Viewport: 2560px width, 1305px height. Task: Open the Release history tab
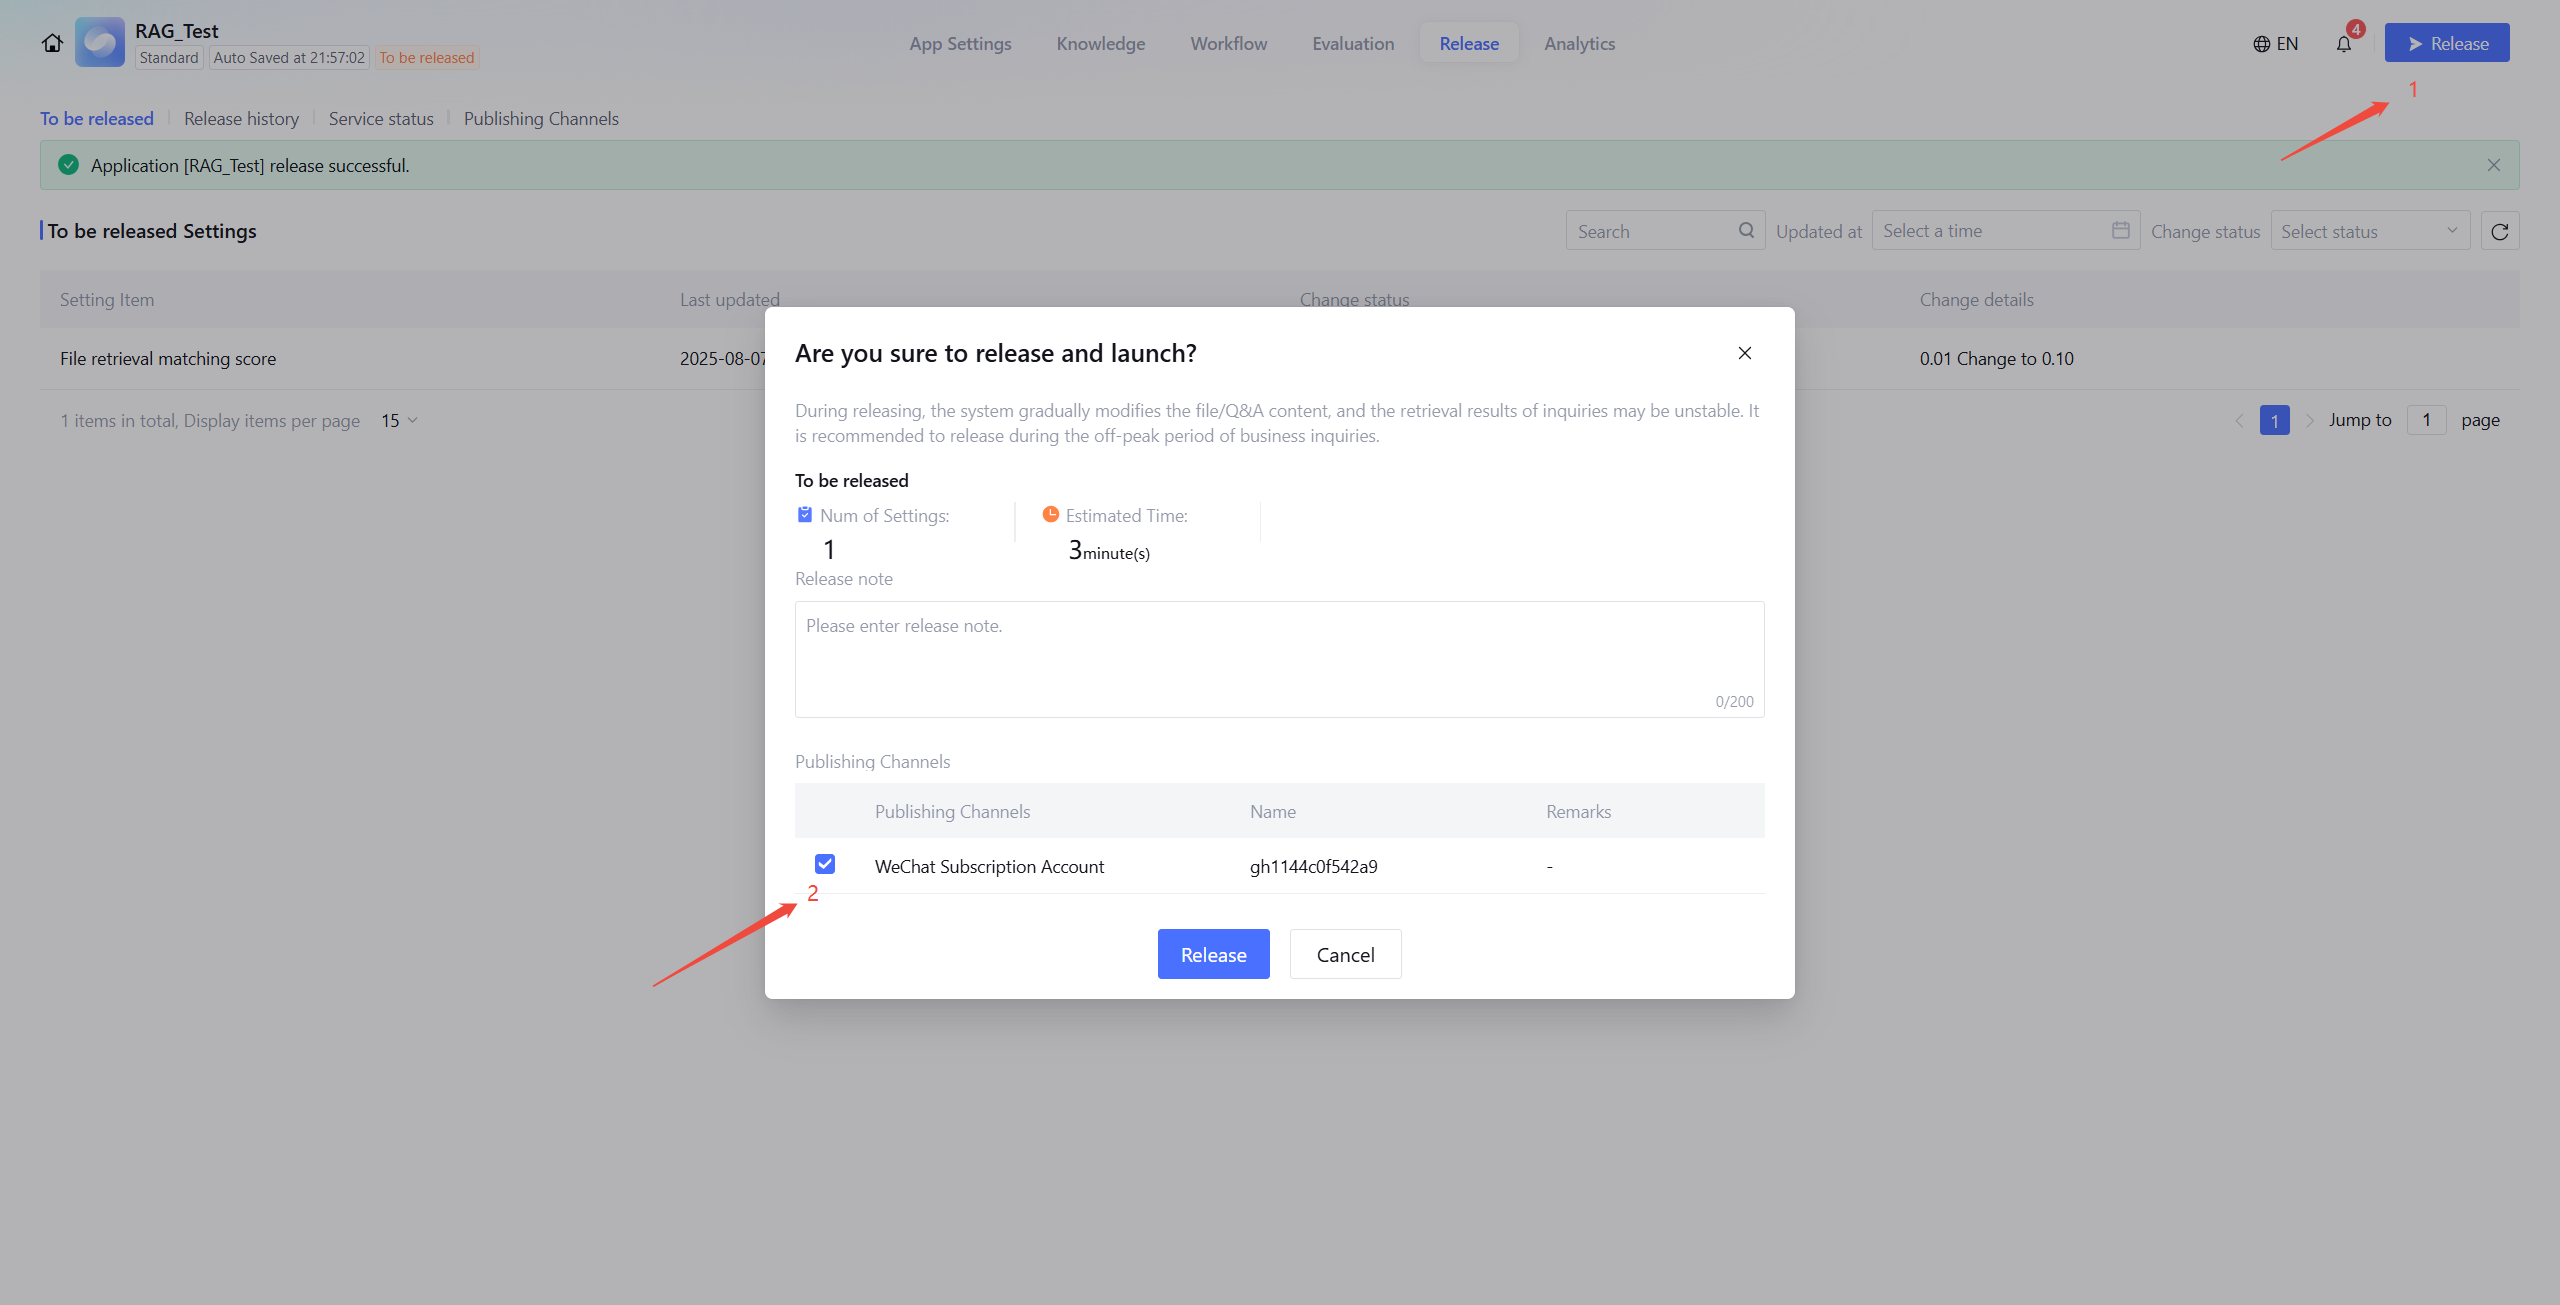[x=241, y=119]
